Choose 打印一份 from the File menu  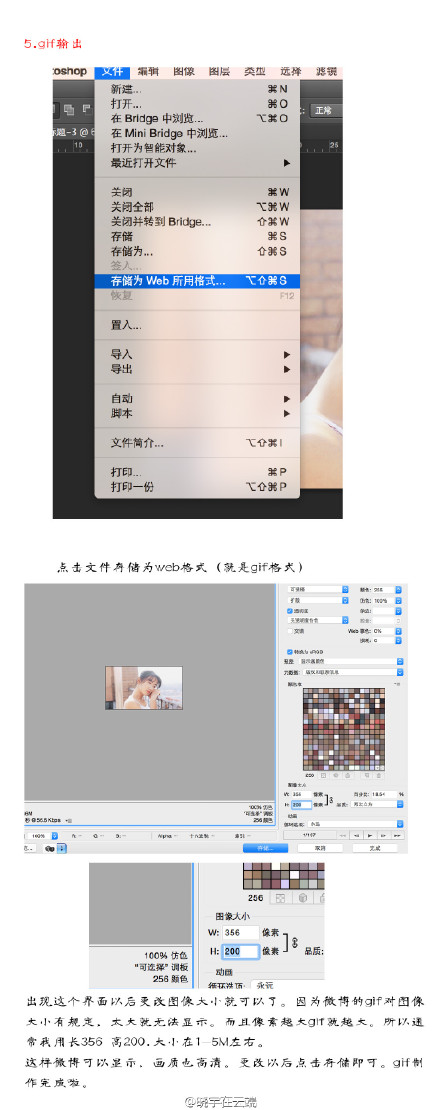click(197, 487)
